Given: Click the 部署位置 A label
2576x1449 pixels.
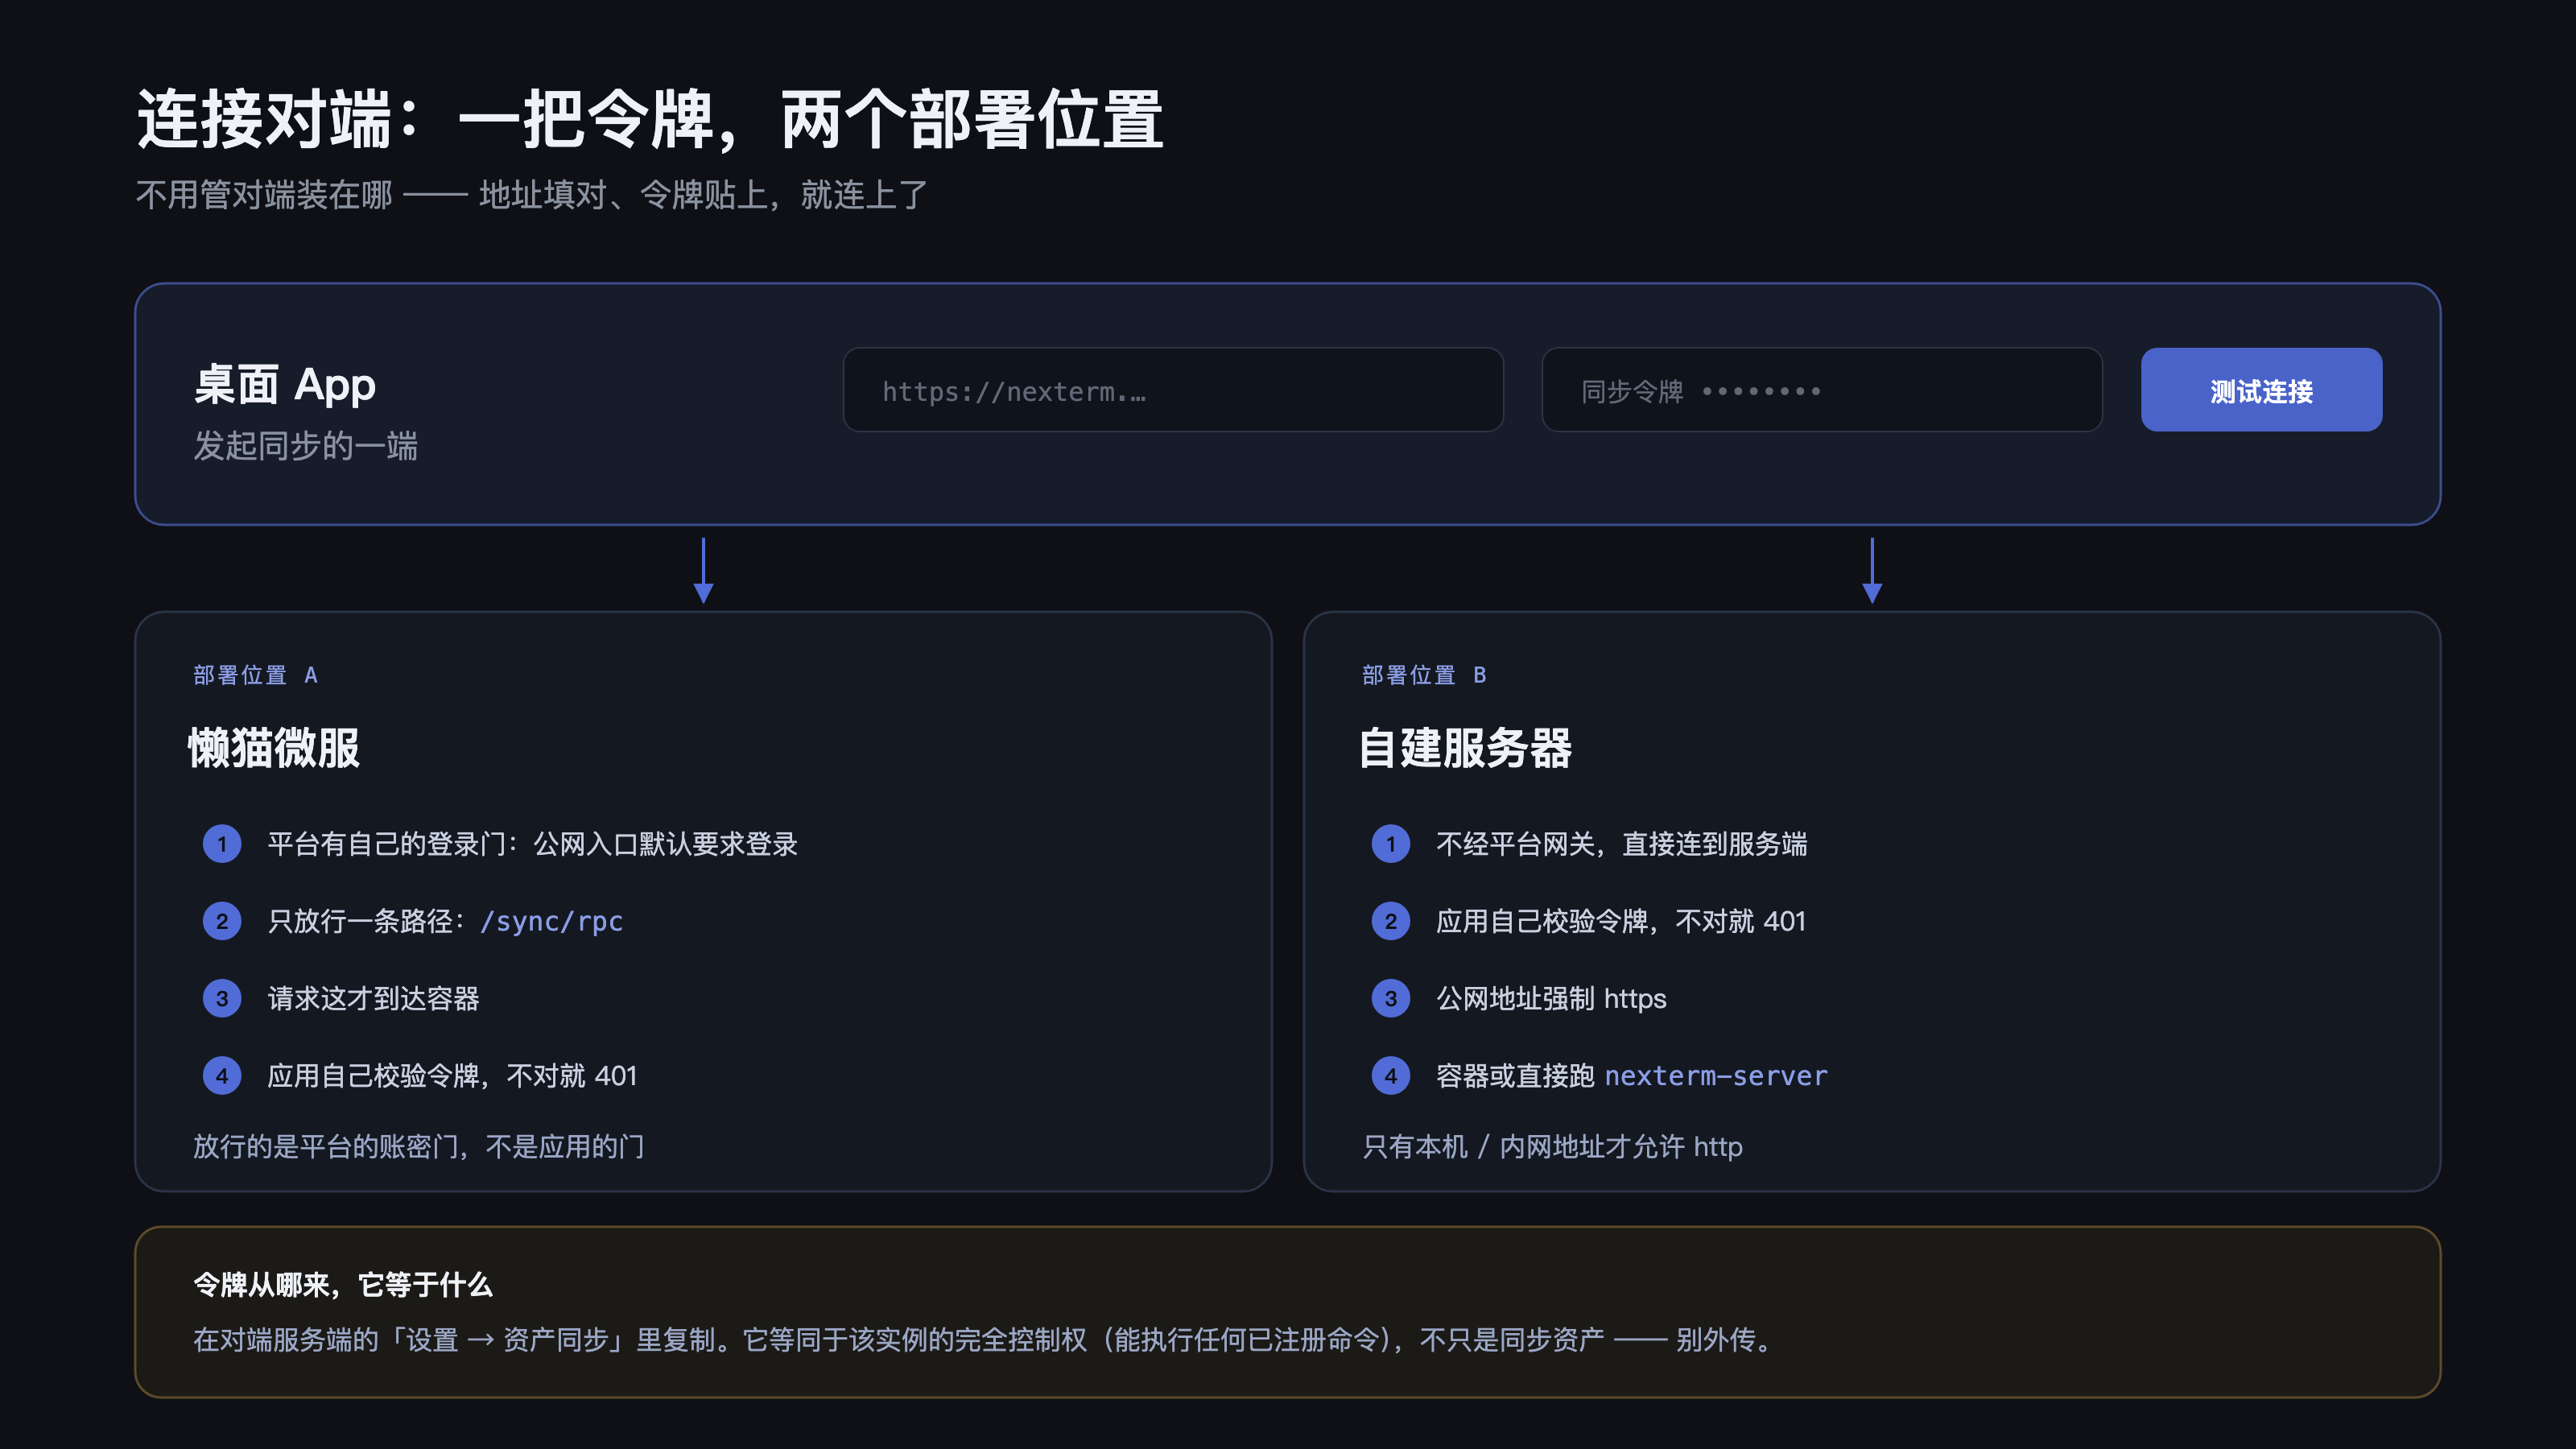Looking at the screenshot, I should [255, 675].
